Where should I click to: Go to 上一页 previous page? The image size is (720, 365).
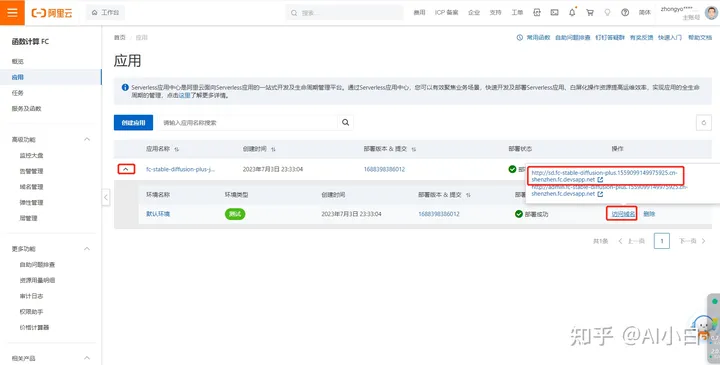tap(632, 241)
